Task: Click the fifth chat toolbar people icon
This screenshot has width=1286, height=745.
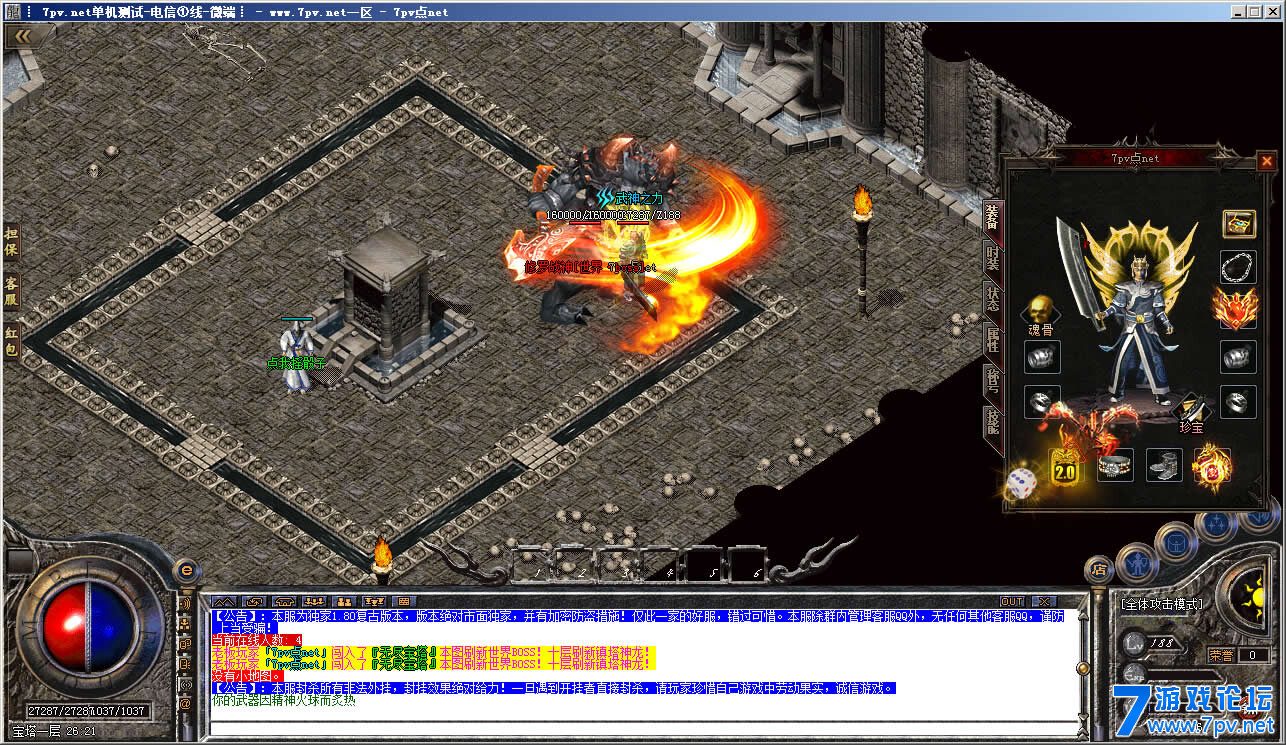Action: (346, 601)
